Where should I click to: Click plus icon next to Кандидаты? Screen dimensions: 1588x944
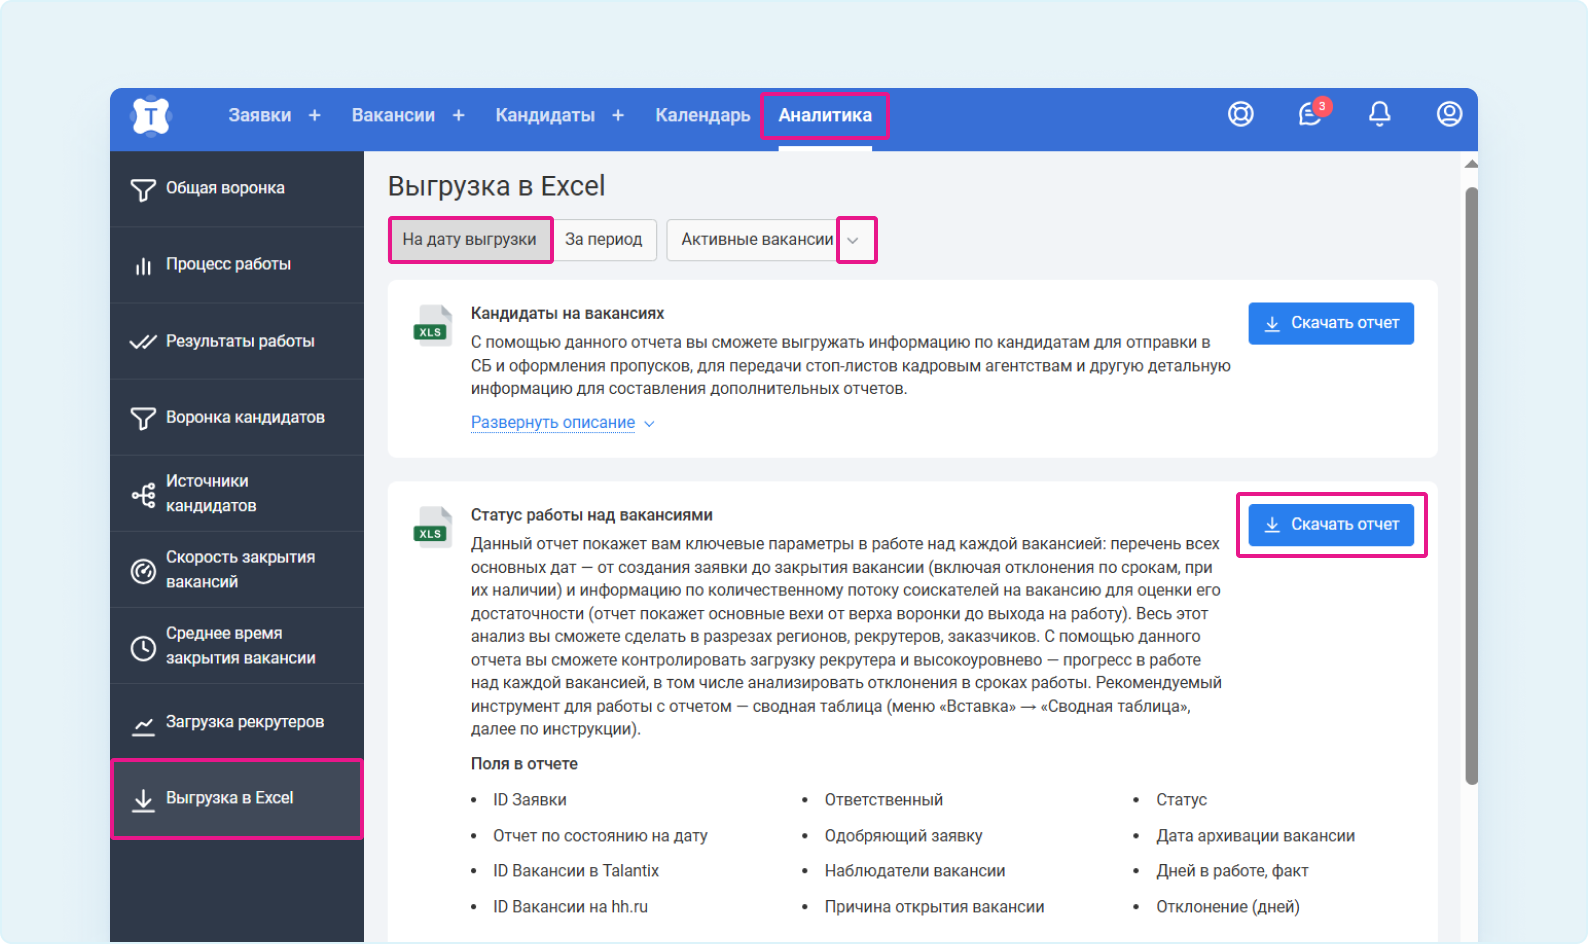click(618, 116)
